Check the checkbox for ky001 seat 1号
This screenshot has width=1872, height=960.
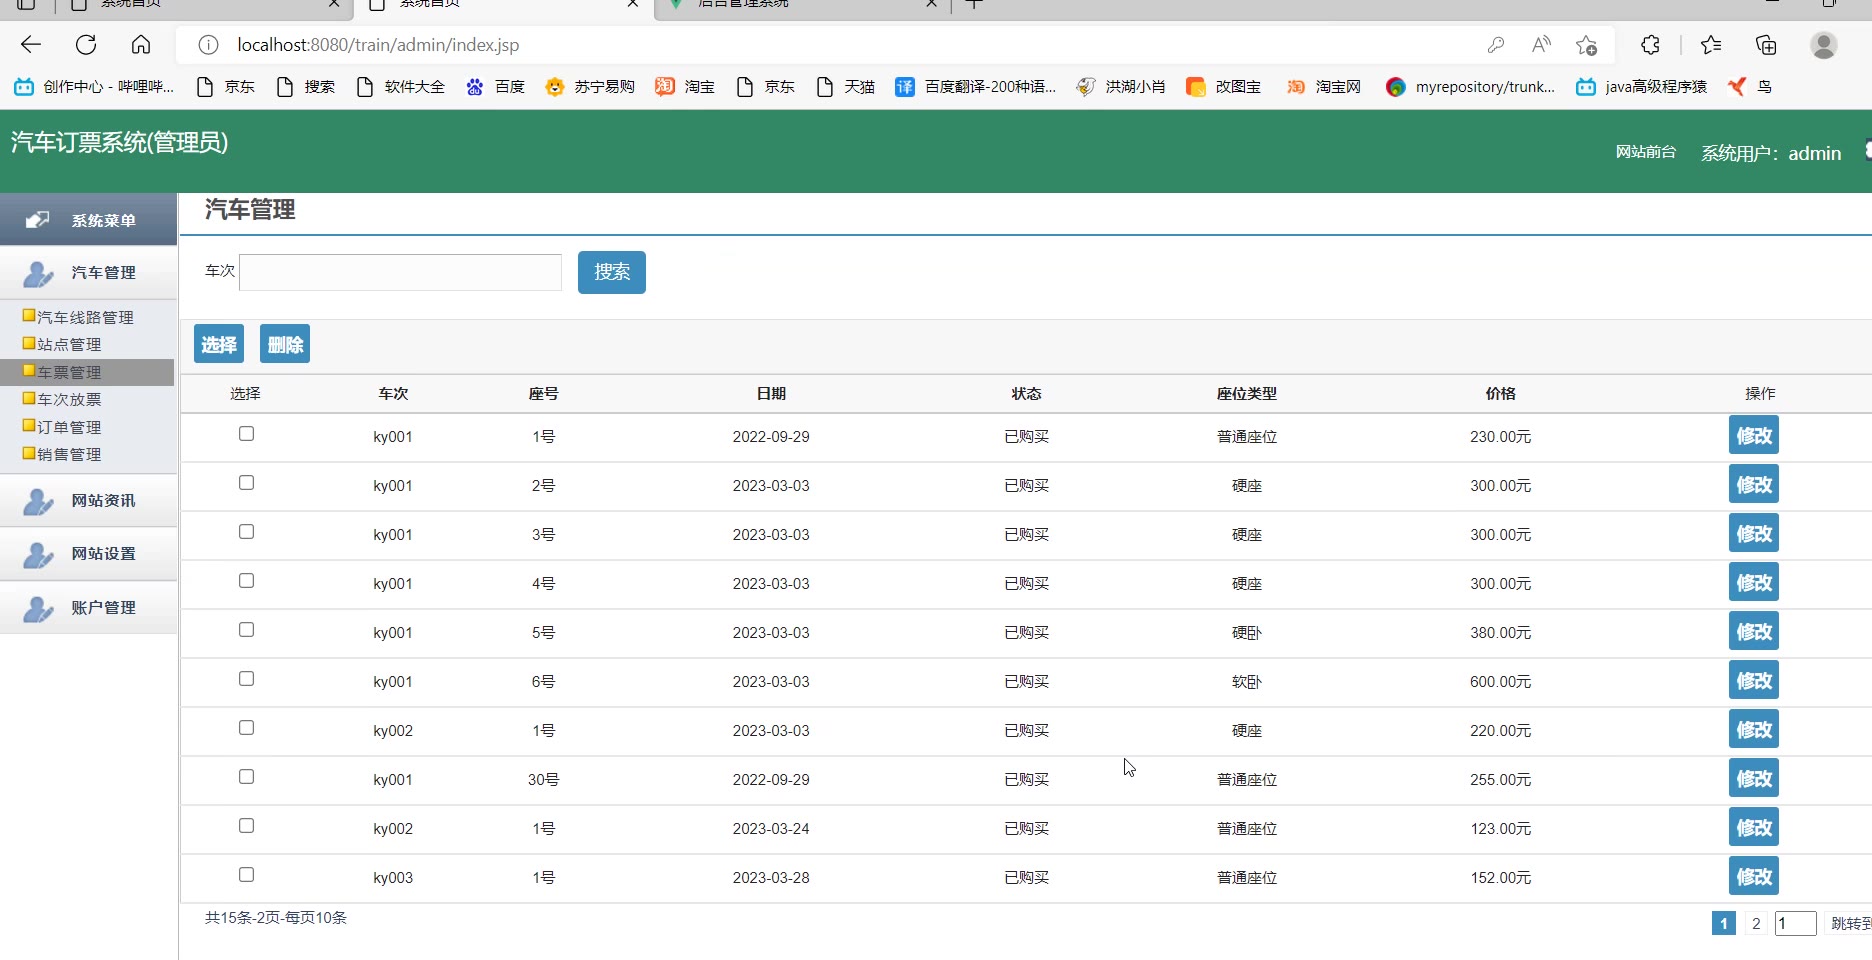247,434
